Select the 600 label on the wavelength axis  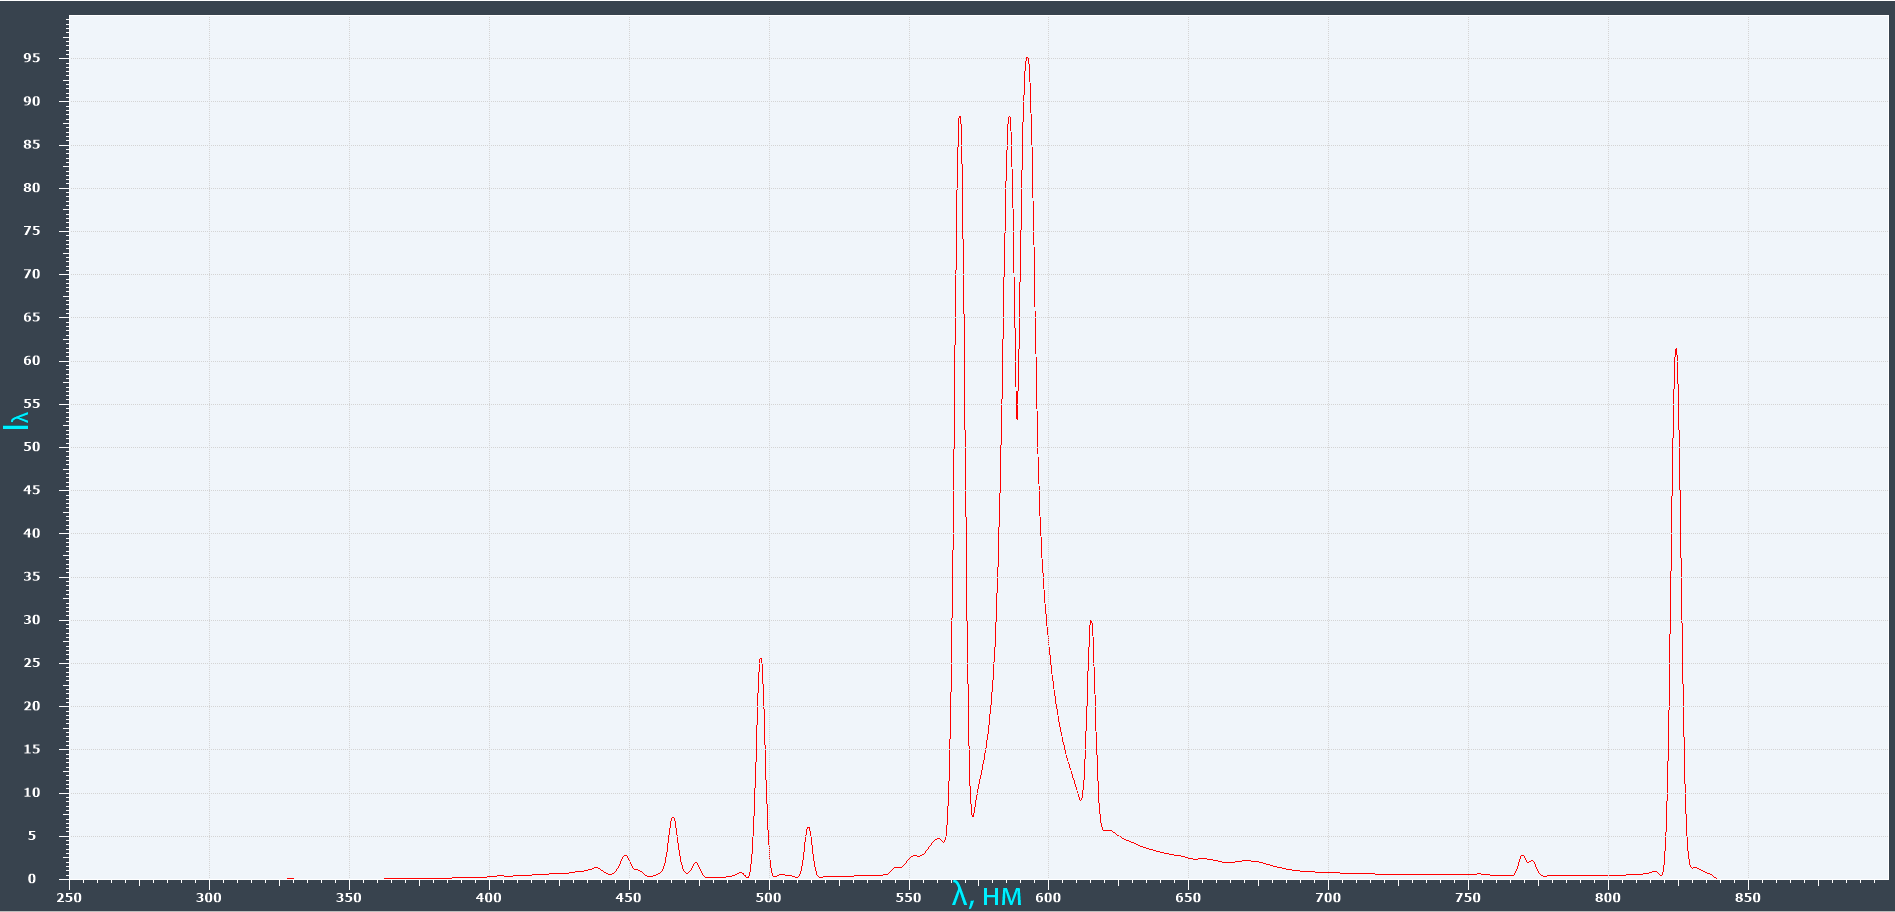coord(1048,898)
